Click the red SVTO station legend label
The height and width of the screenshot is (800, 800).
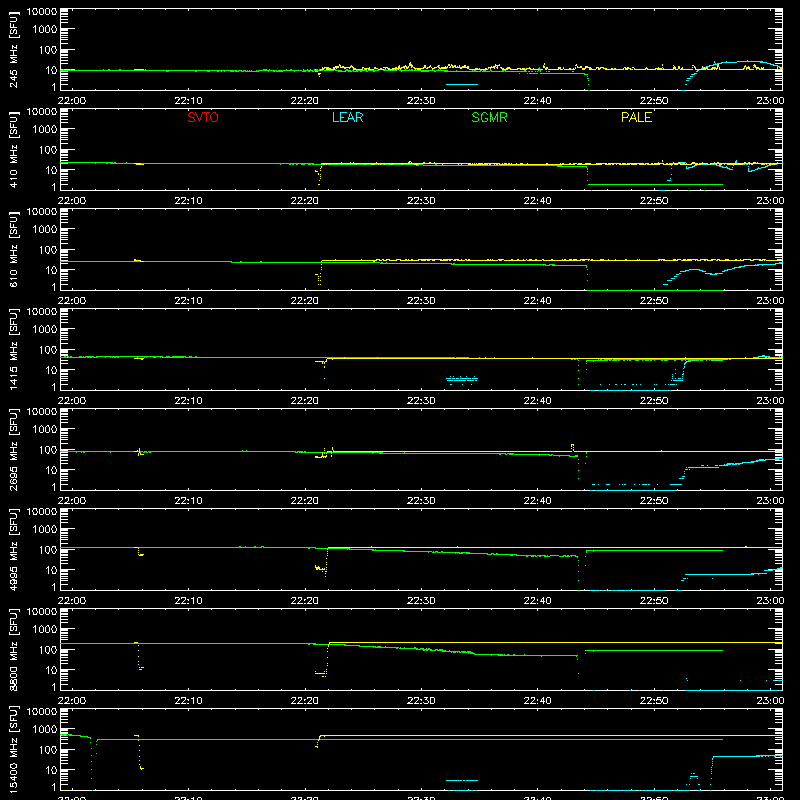pyautogui.click(x=203, y=117)
